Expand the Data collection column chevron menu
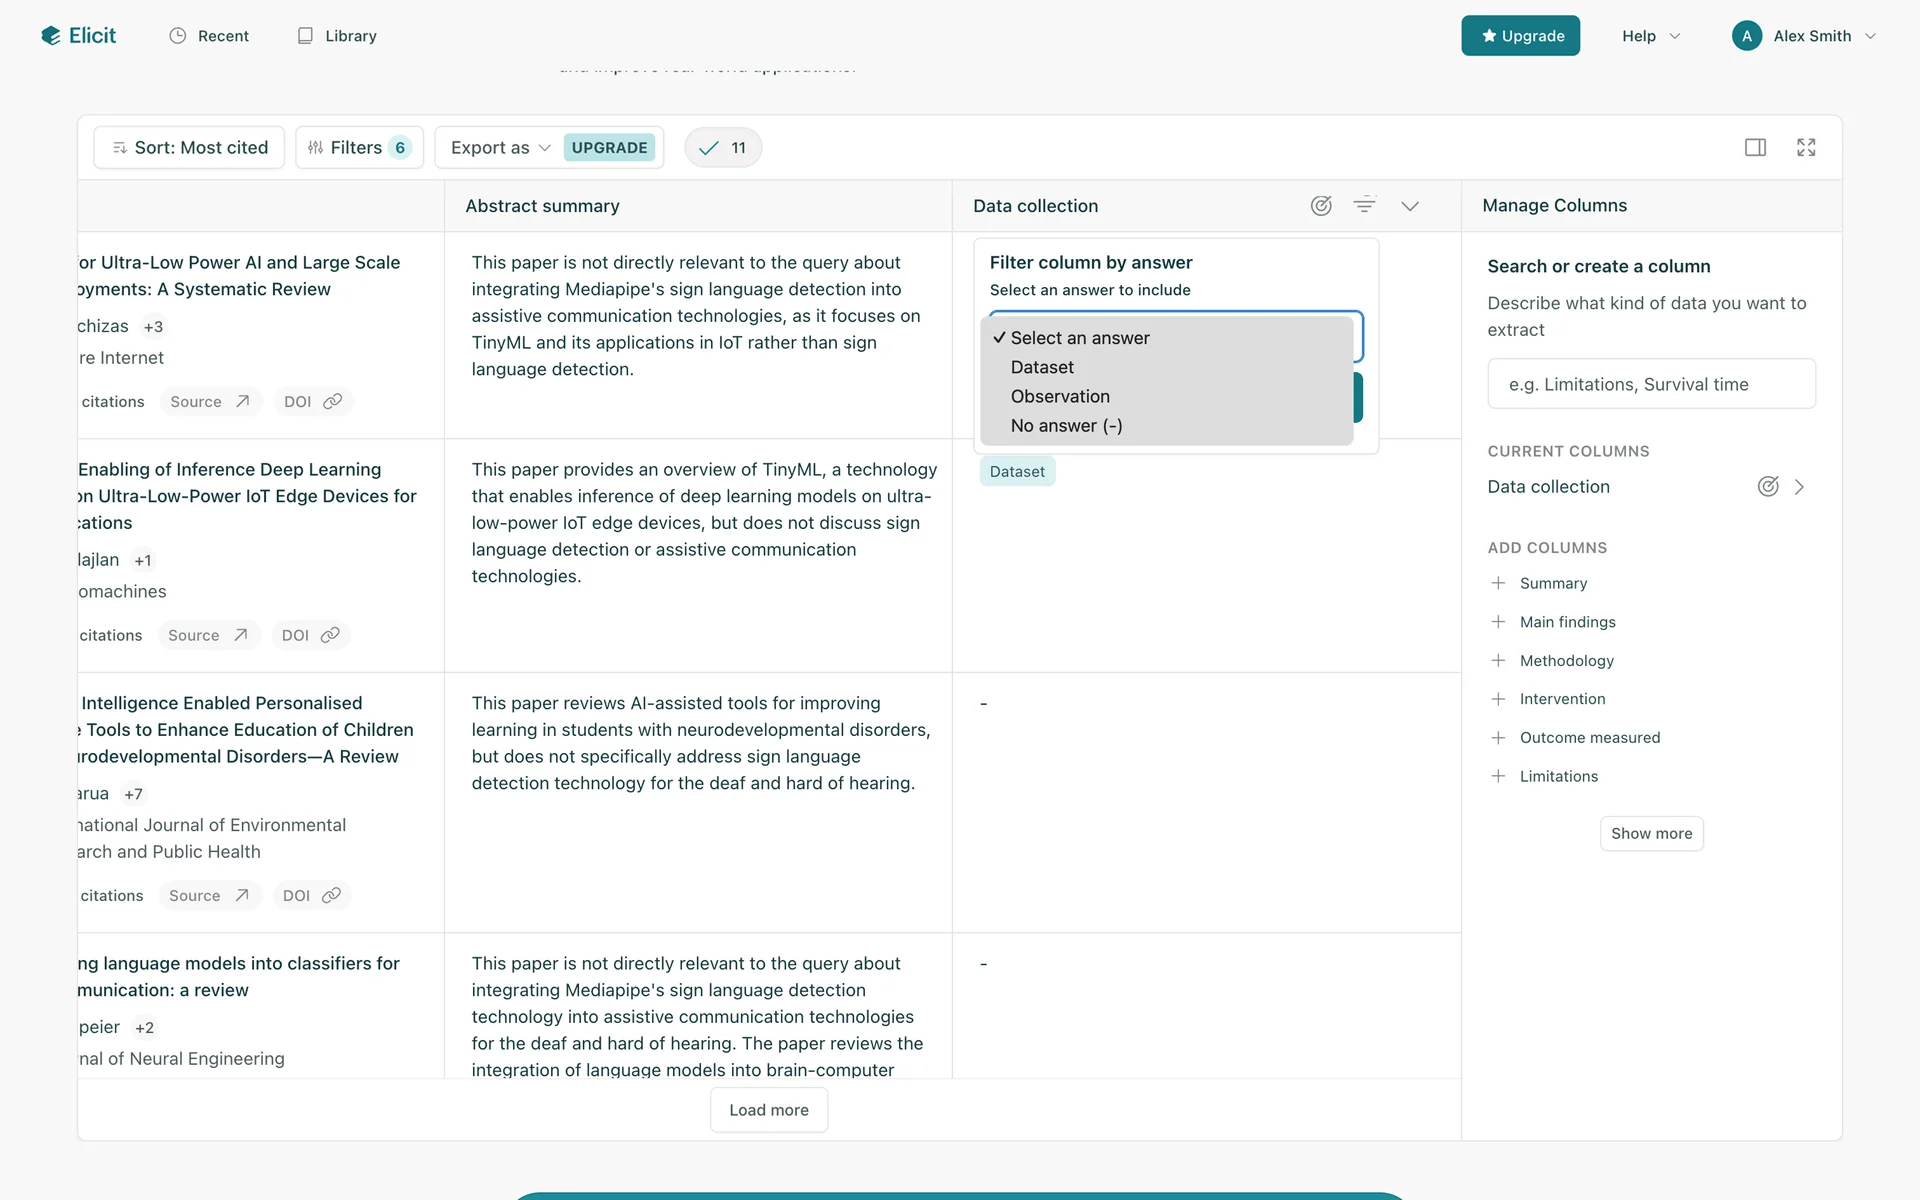 [x=1410, y=206]
